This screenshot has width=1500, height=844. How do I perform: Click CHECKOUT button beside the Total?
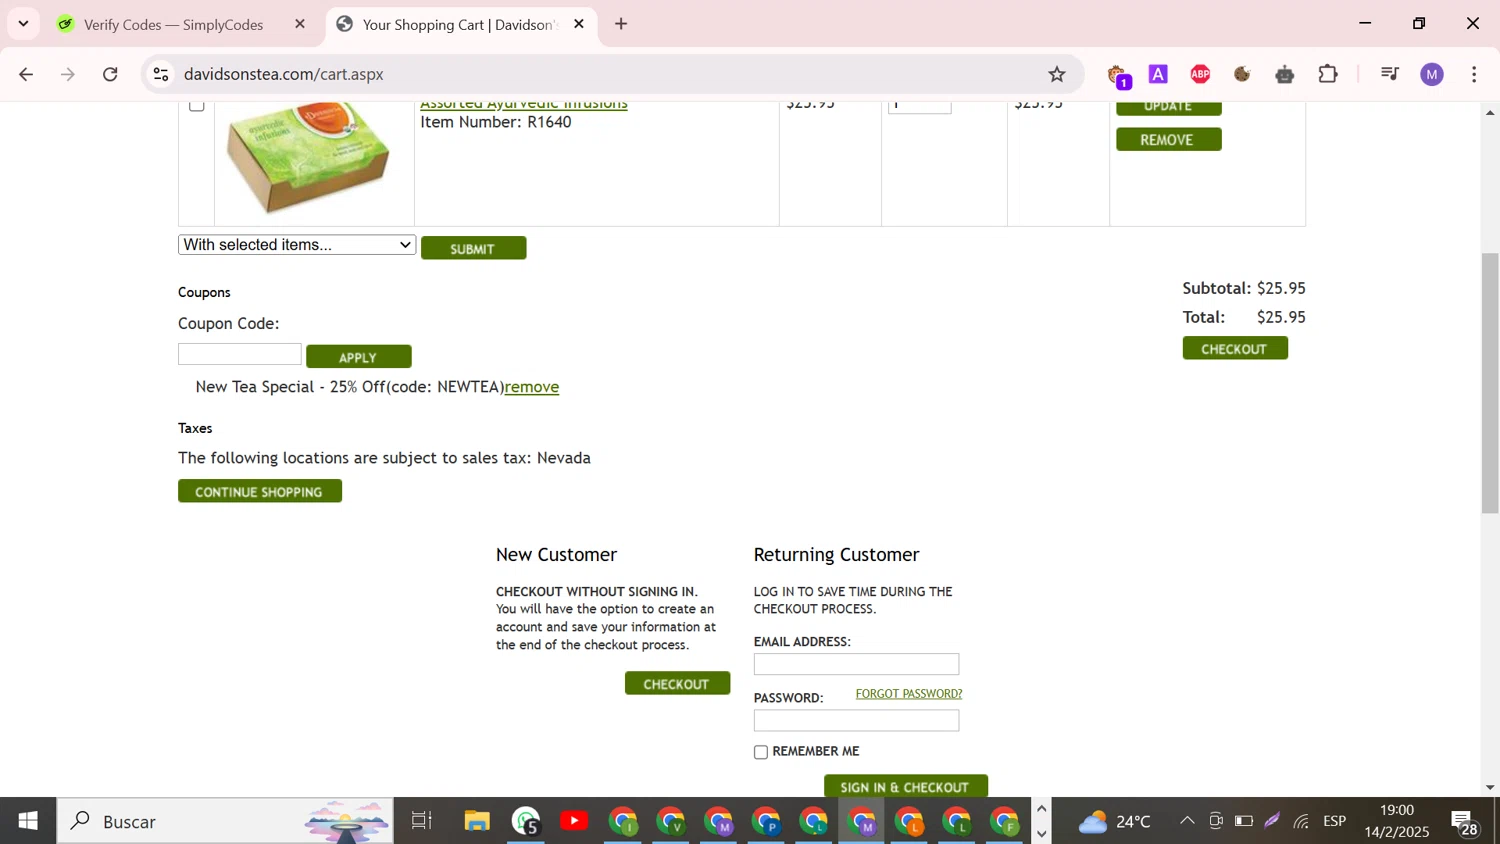point(1234,348)
